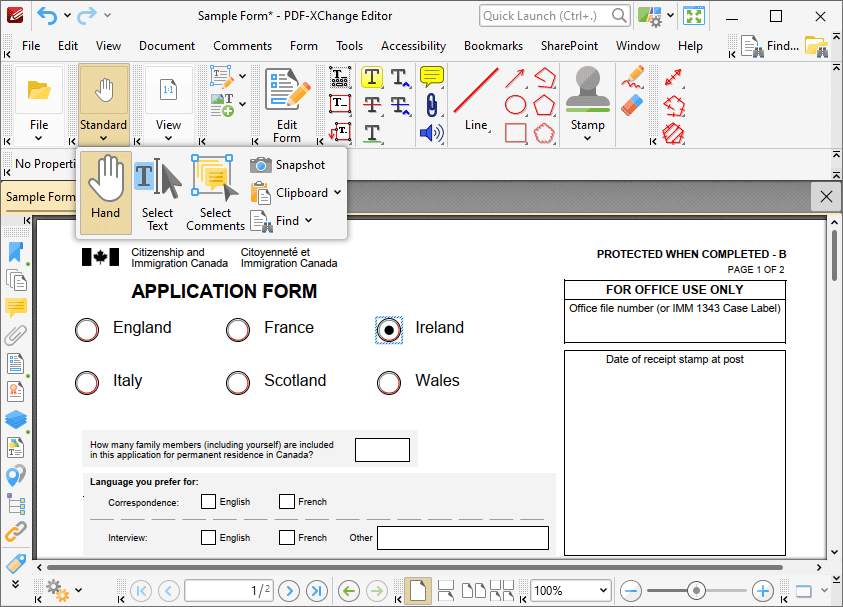Select the Rectangle shape tool
Viewport: 843px width, 607px height.
point(515,133)
